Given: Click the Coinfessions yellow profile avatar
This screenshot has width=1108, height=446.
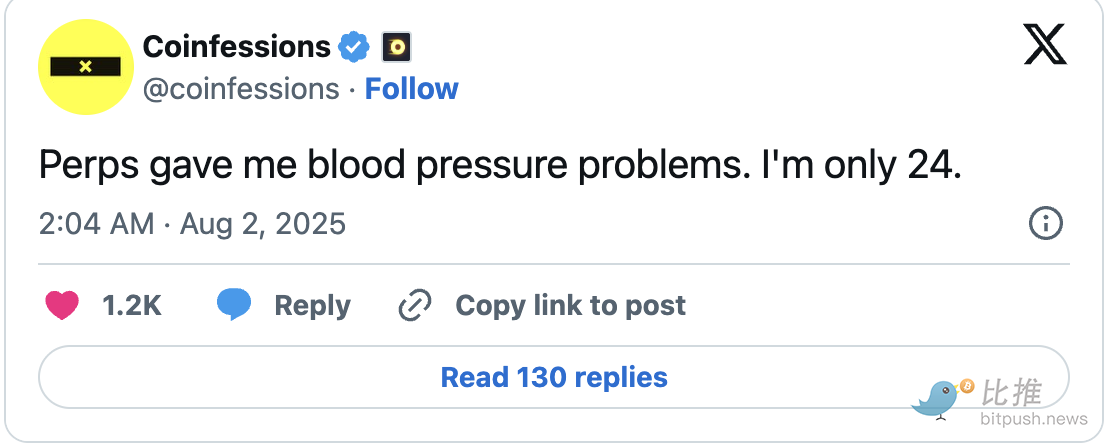Looking at the screenshot, I should click(85, 66).
